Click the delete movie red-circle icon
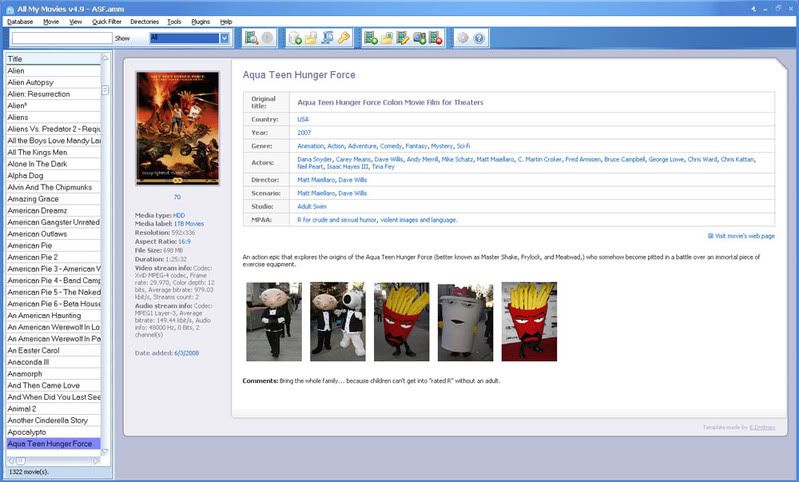Image resolution: width=799 pixels, height=482 pixels. click(436, 38)
